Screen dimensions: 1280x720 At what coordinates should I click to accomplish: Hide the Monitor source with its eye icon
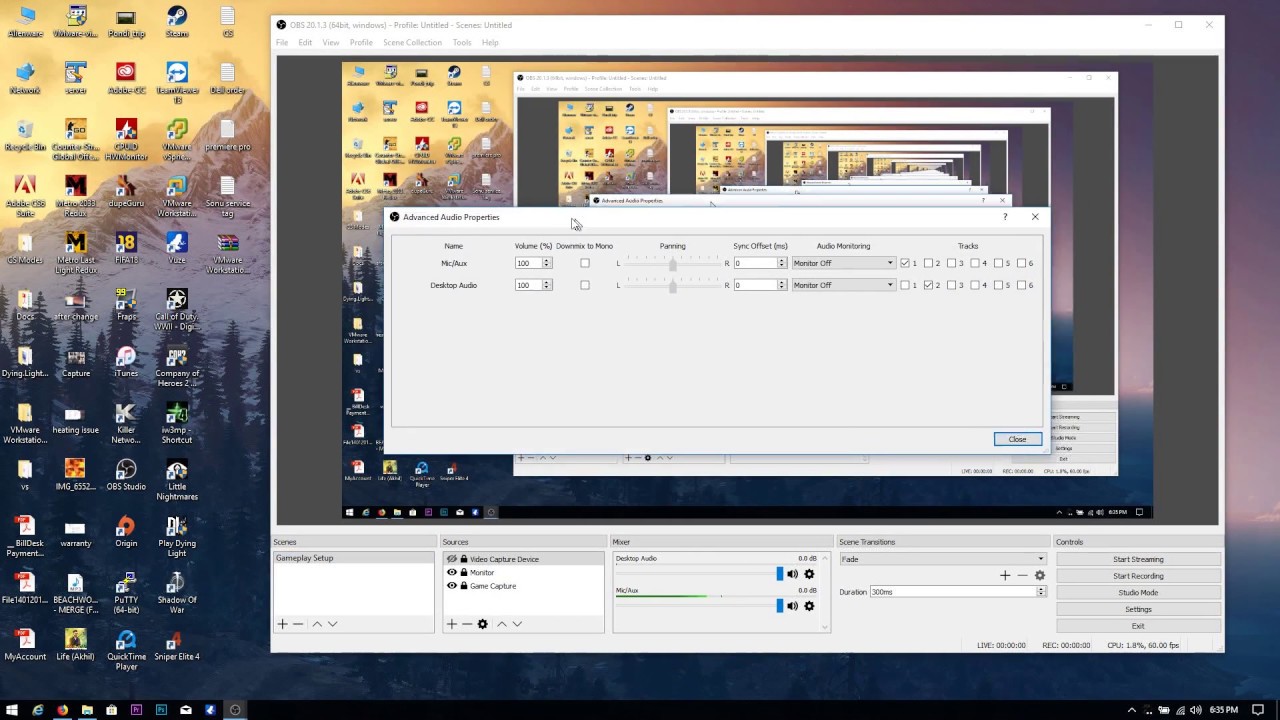pos(452,573)
